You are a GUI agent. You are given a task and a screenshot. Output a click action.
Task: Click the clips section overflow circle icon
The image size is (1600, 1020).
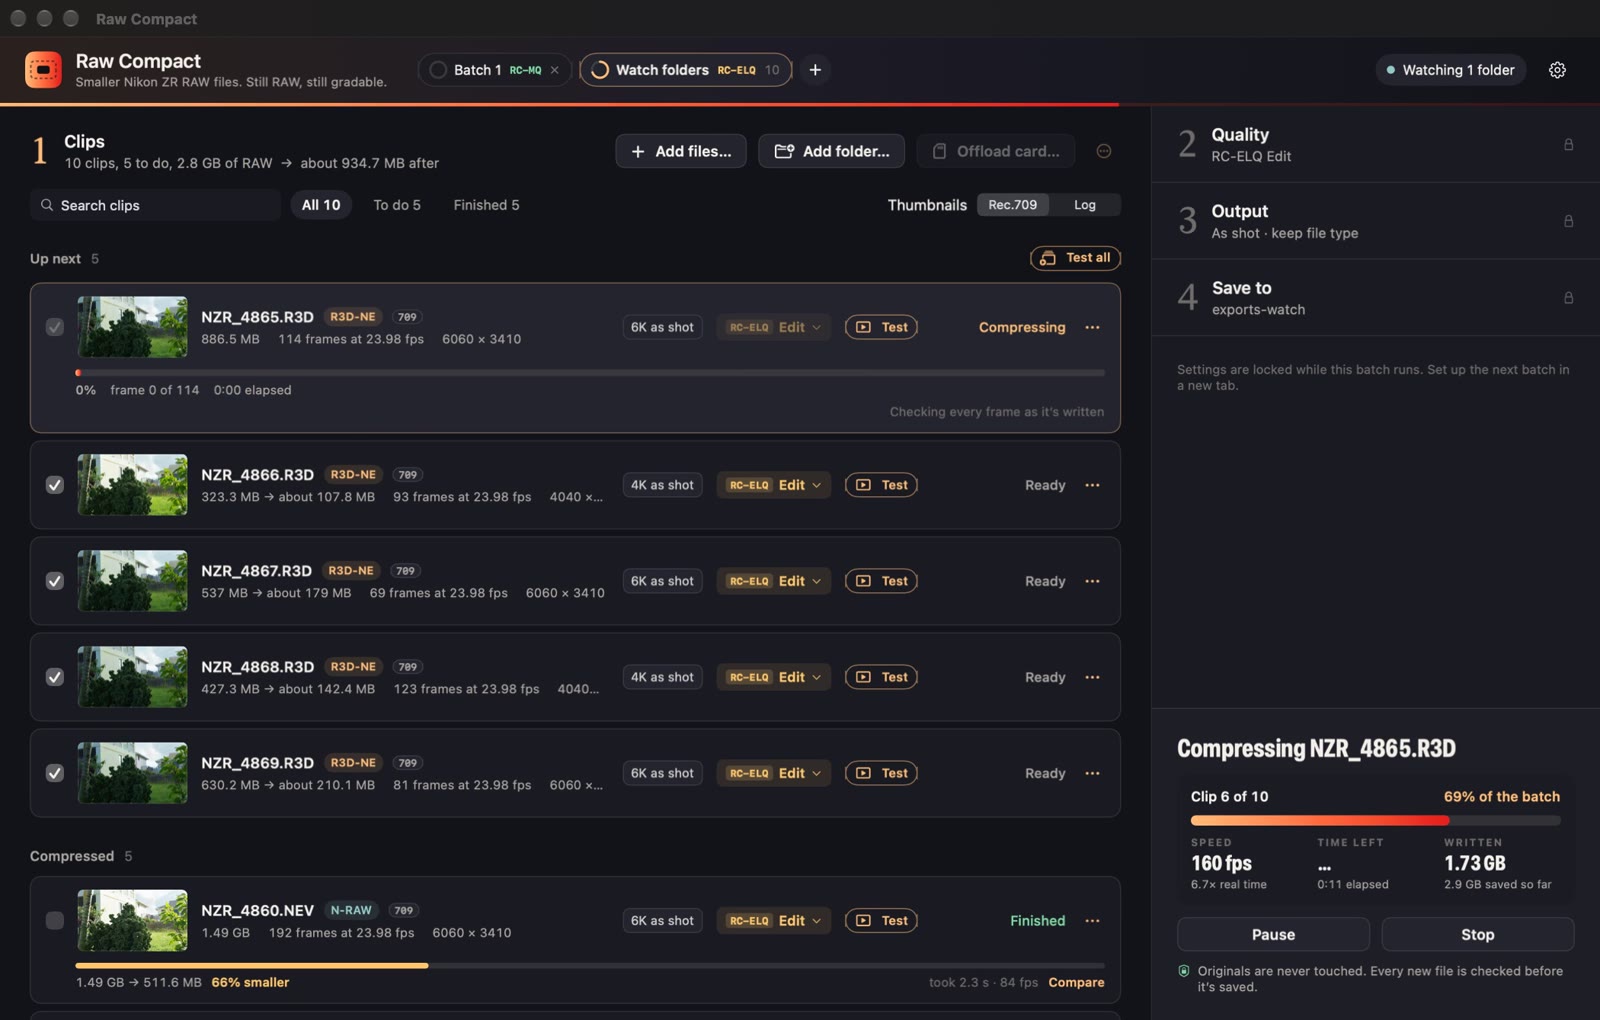tap(1104, 151)
